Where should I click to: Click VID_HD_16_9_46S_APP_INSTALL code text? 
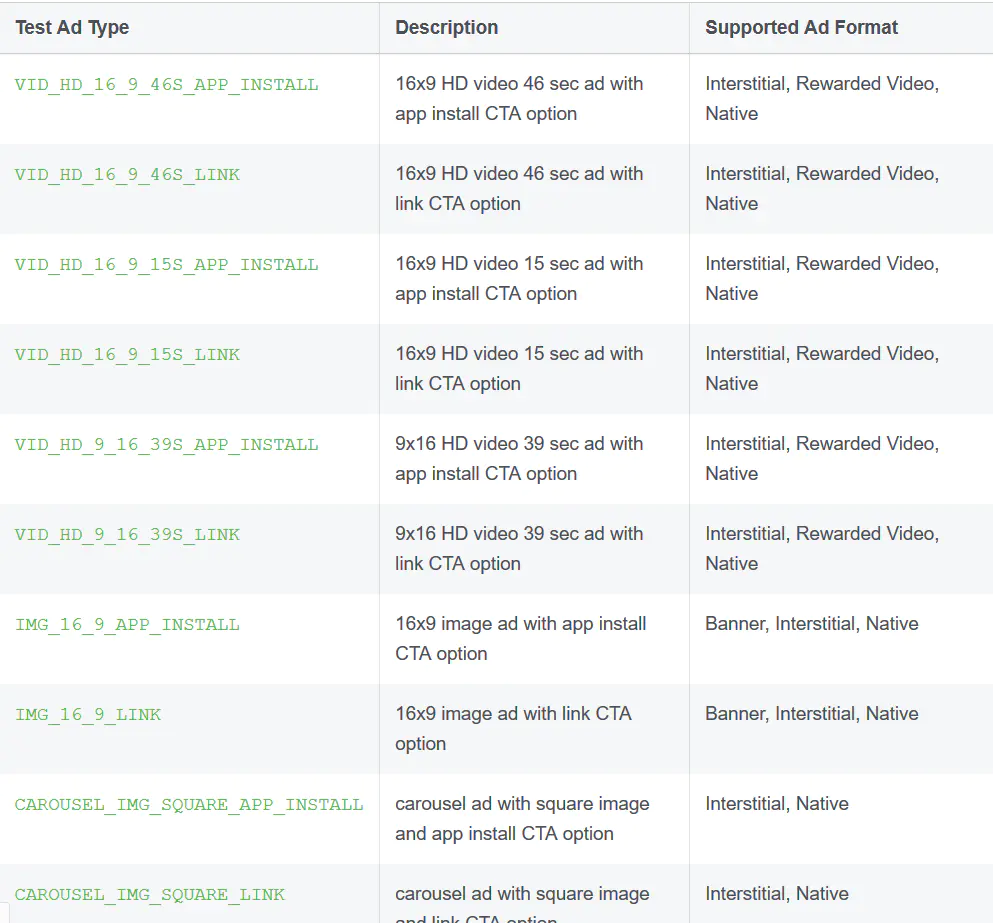tap(166, 85)
